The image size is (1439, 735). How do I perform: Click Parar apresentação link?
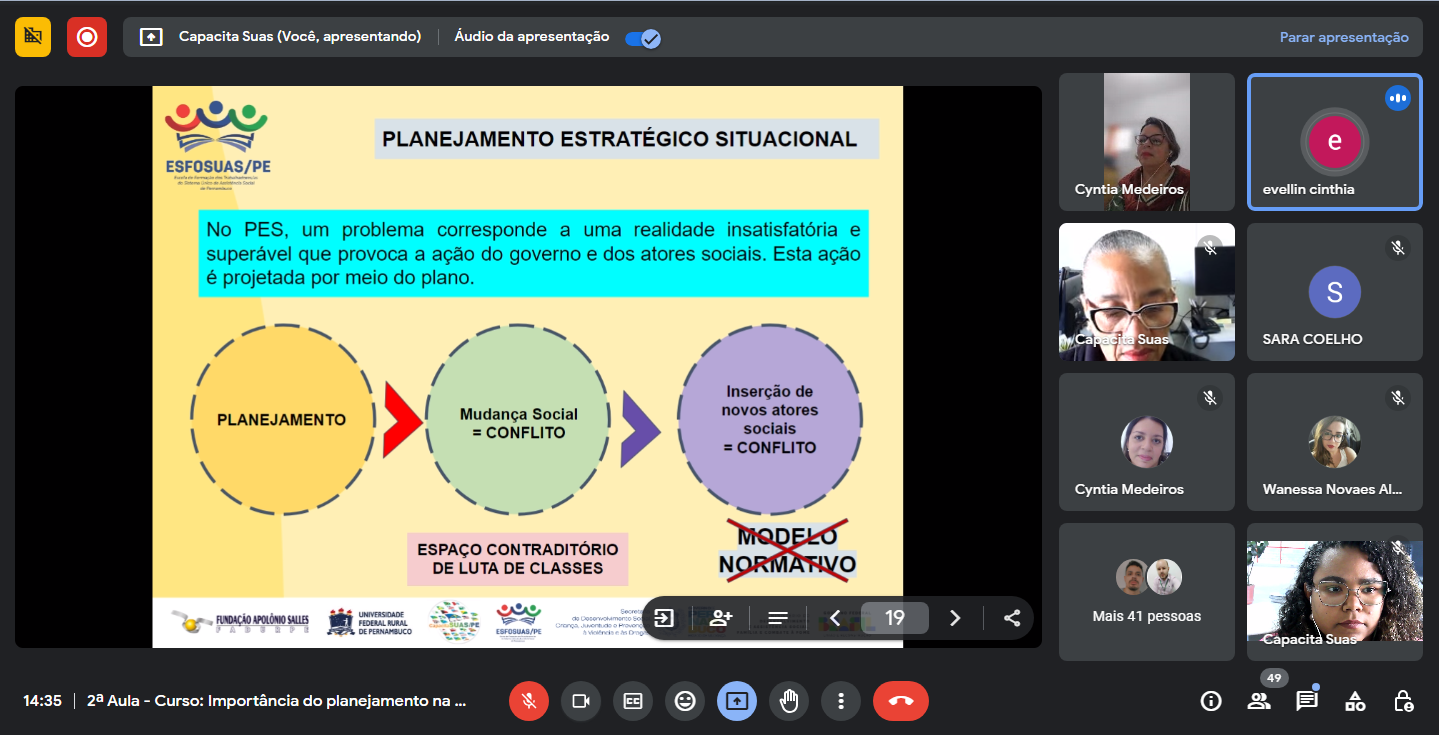click(x=1343, y=37)
